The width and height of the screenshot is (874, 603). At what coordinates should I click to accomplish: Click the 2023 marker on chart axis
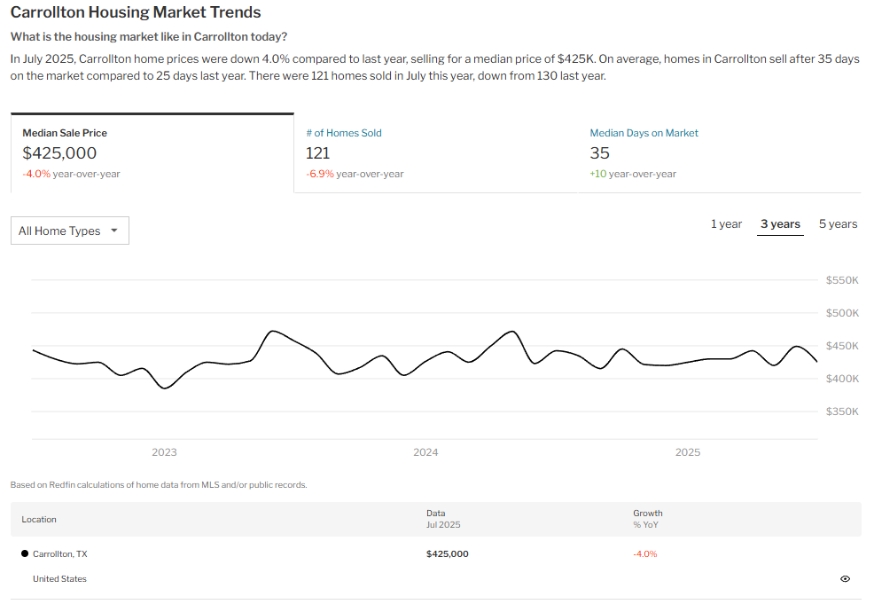pyautogui.click(x=164, y=453)
